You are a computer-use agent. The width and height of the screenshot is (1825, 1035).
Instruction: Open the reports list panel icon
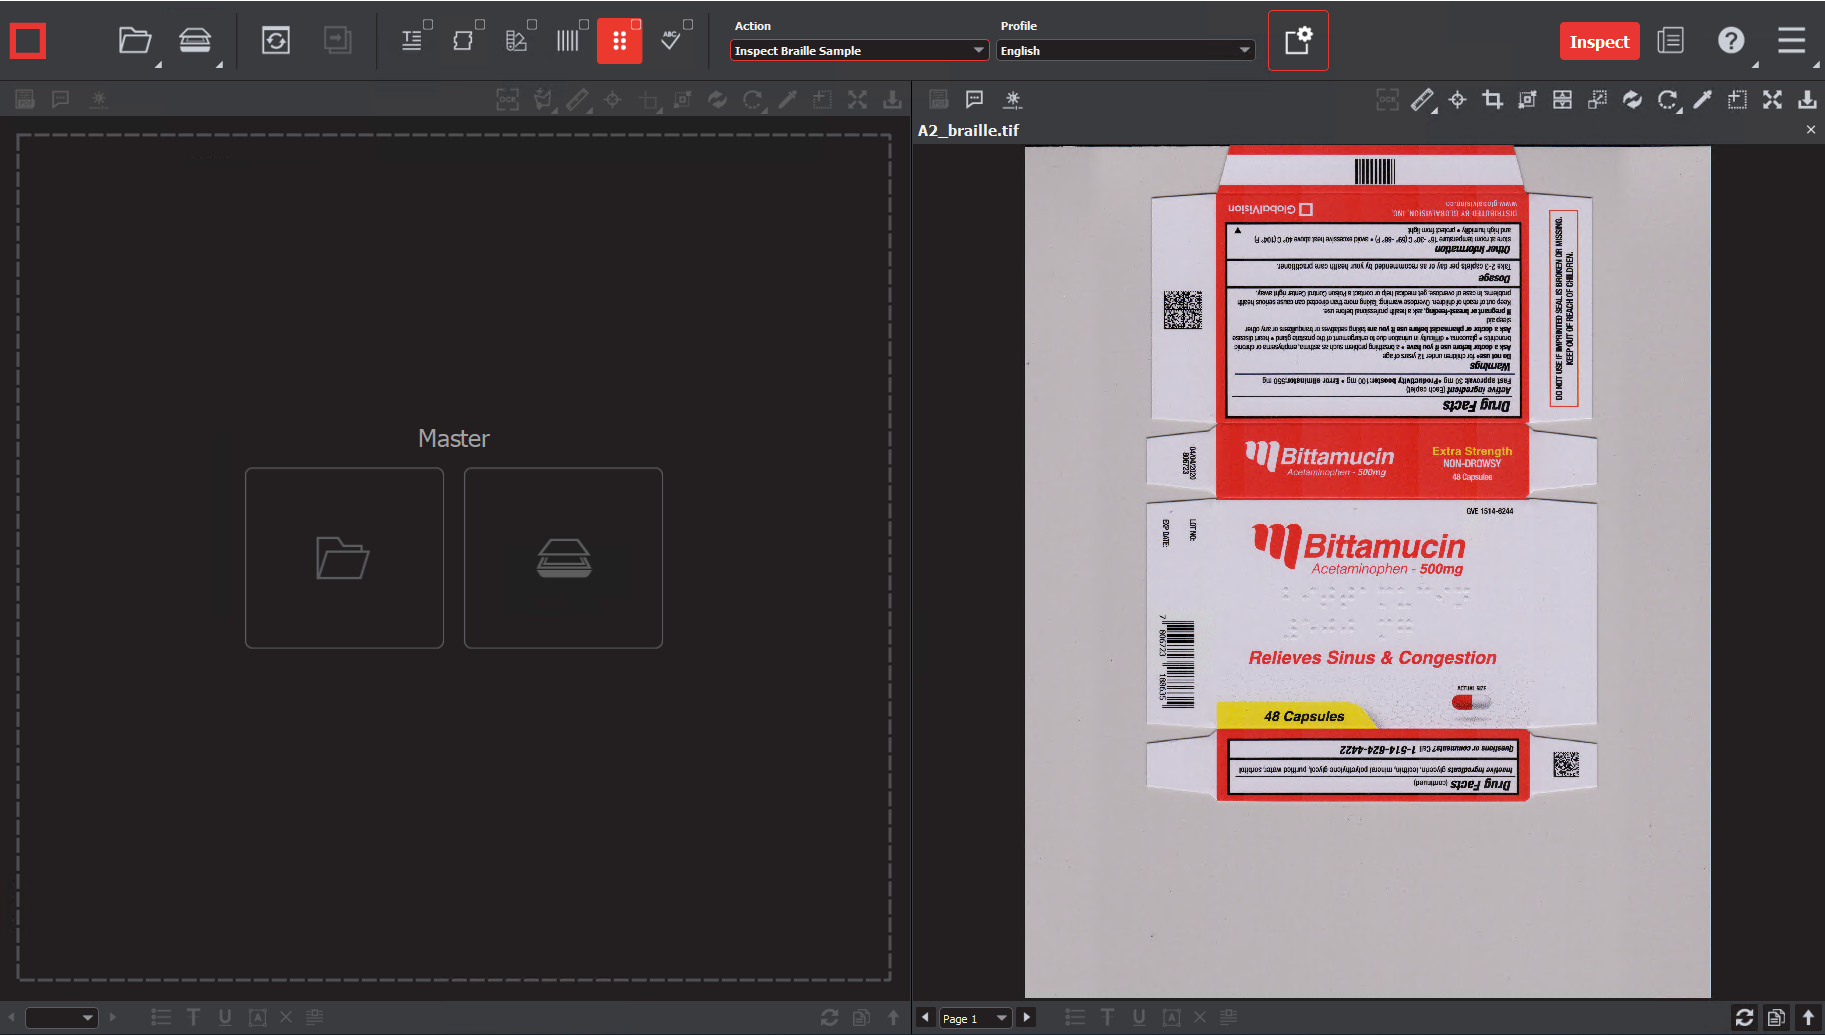(1670, 41)
